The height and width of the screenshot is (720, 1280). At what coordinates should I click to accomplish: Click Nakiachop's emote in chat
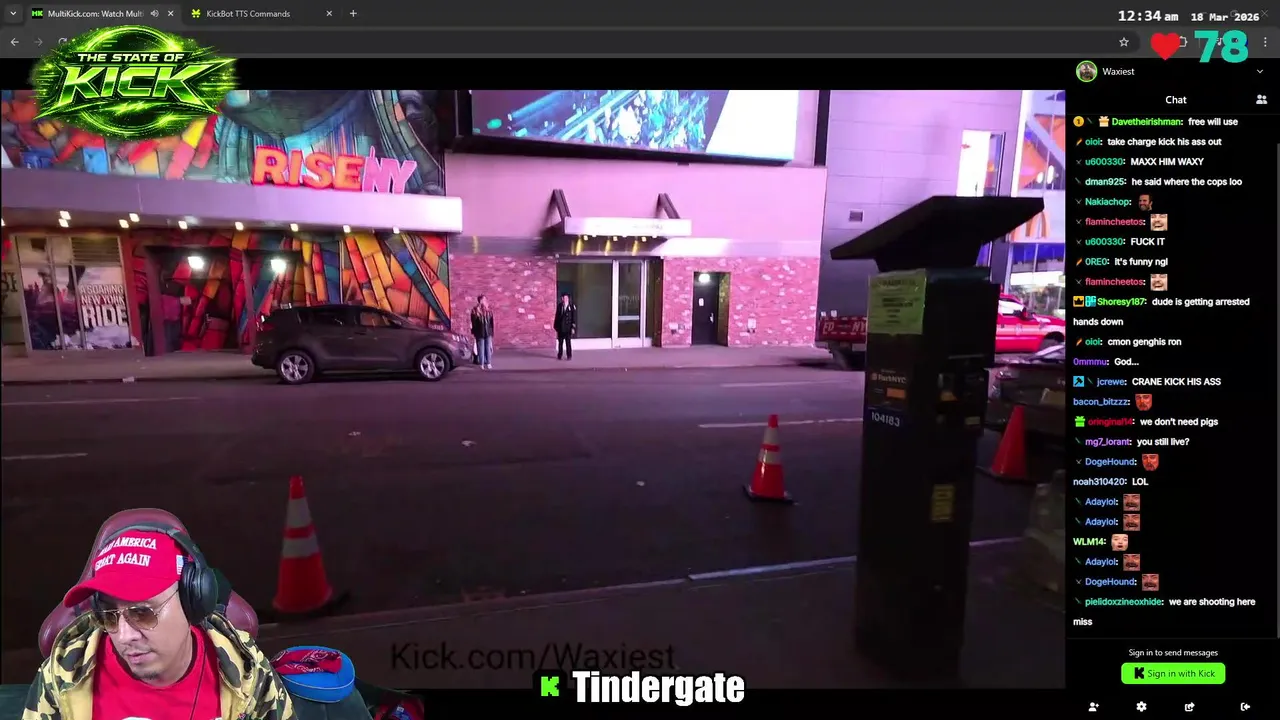[x=1144, y=202]
